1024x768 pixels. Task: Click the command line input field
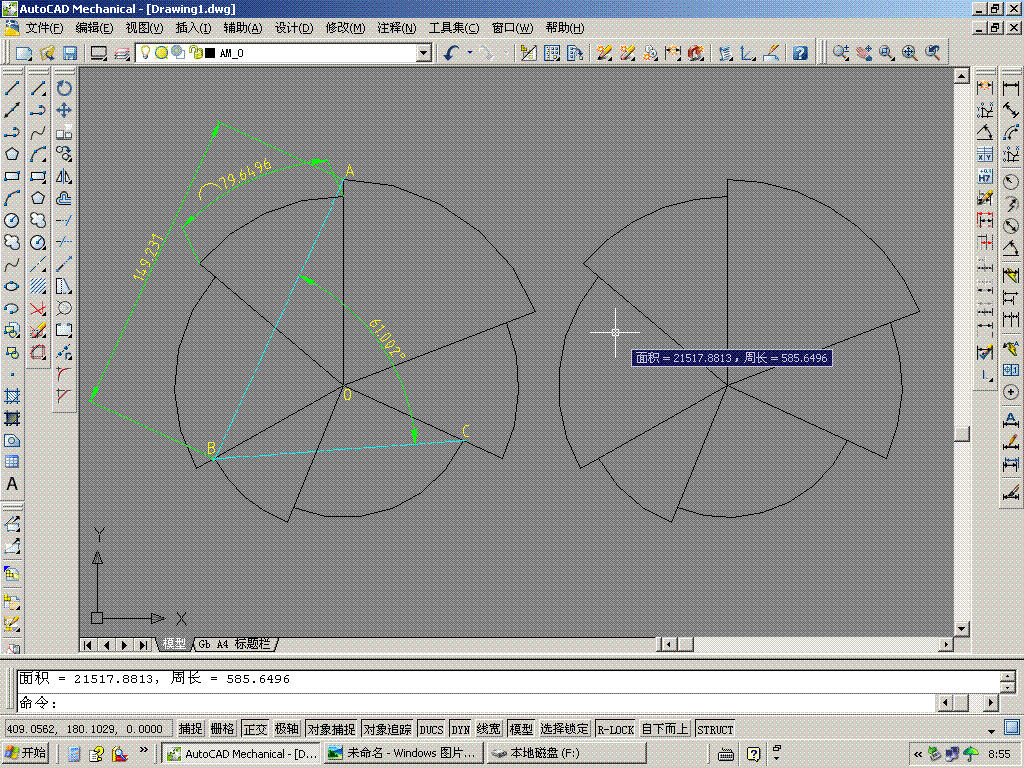pos(477,703)
